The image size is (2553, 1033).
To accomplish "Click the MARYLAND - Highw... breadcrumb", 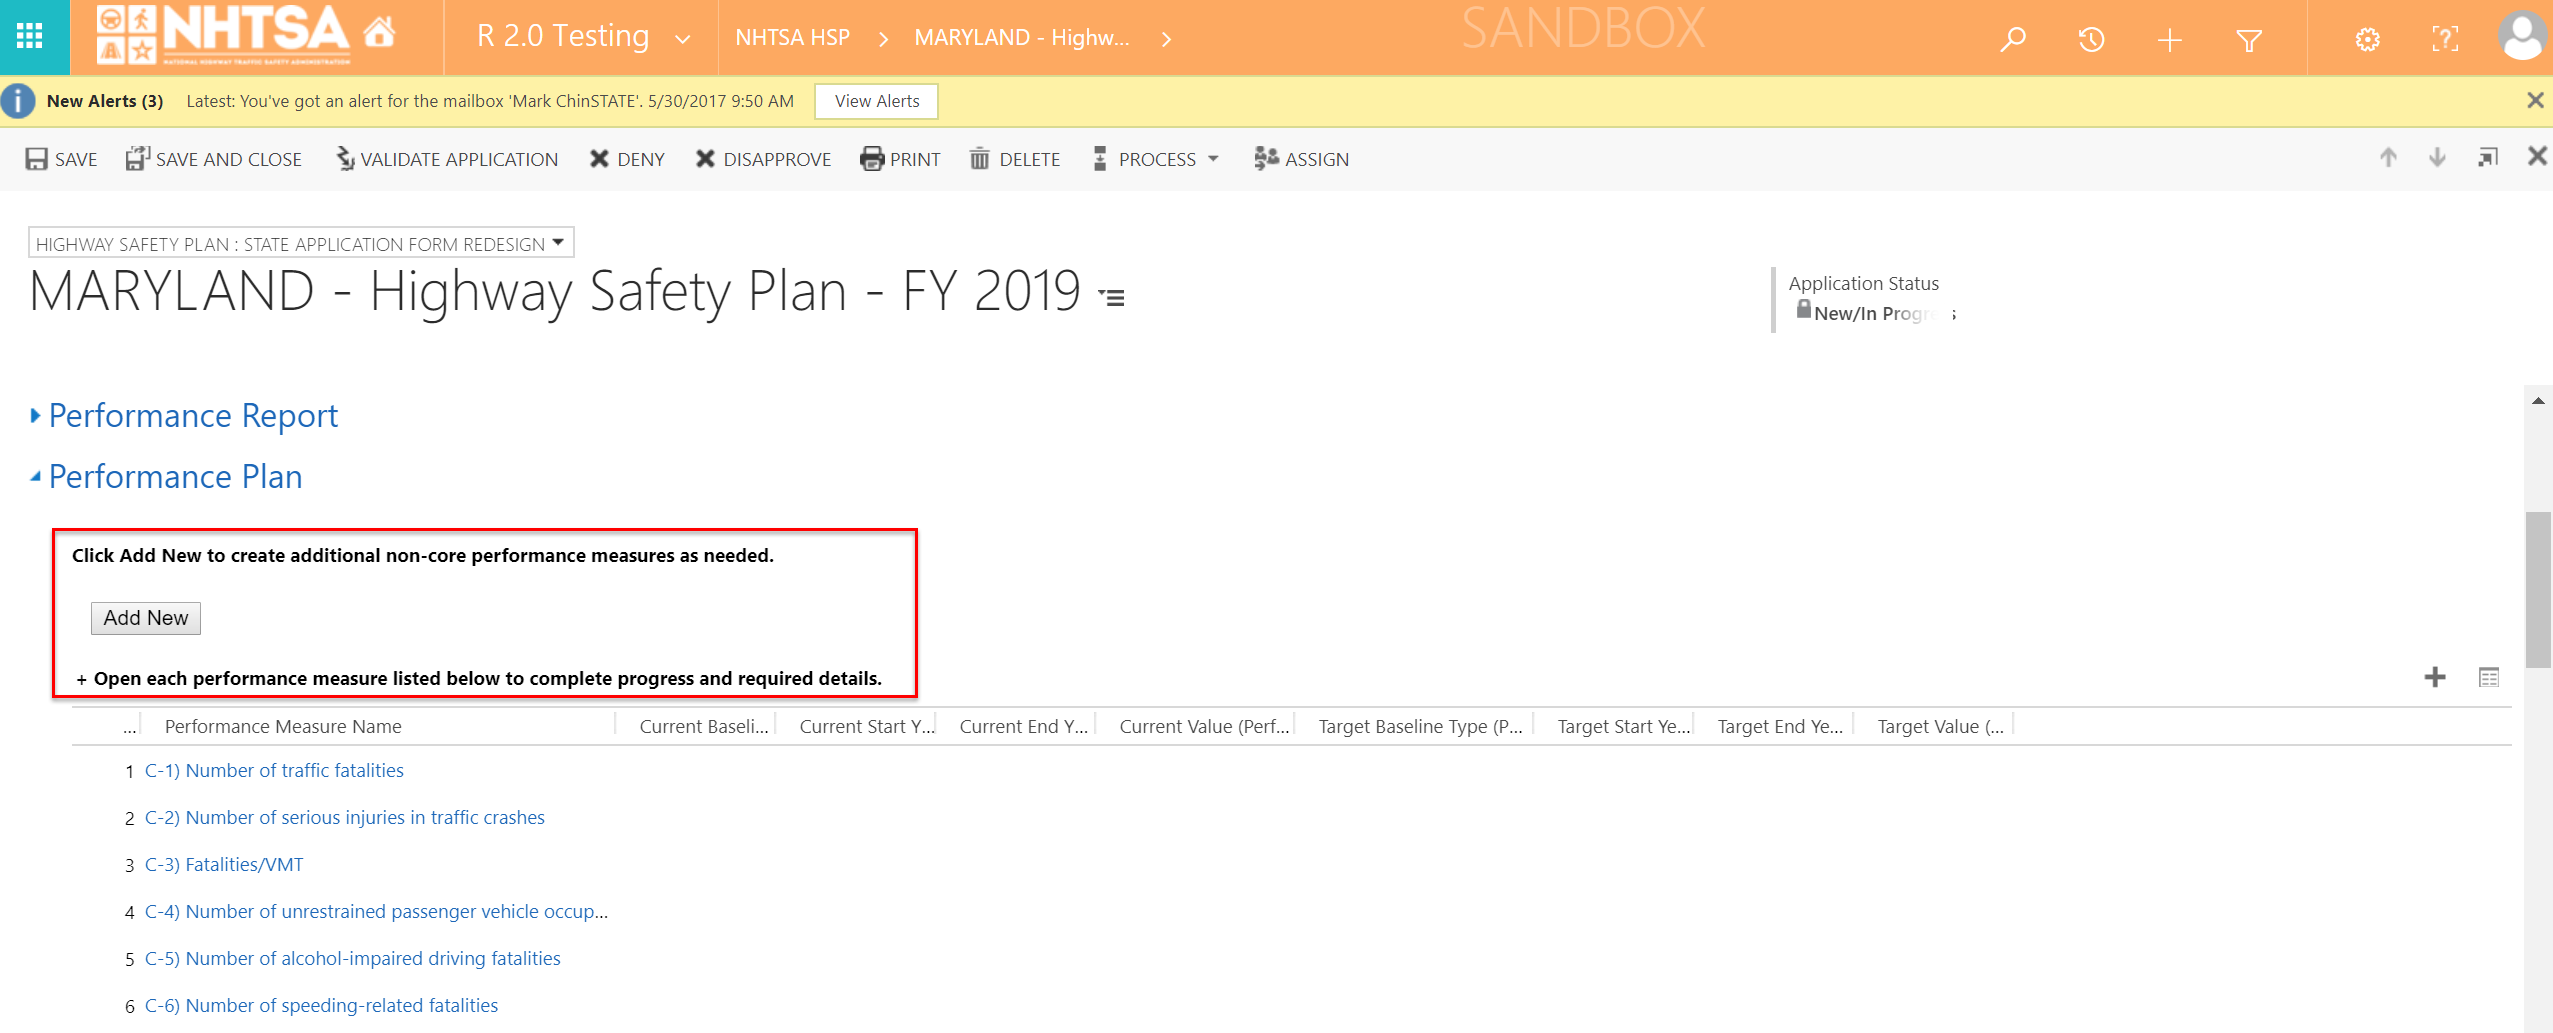I will pos(1021,38).
